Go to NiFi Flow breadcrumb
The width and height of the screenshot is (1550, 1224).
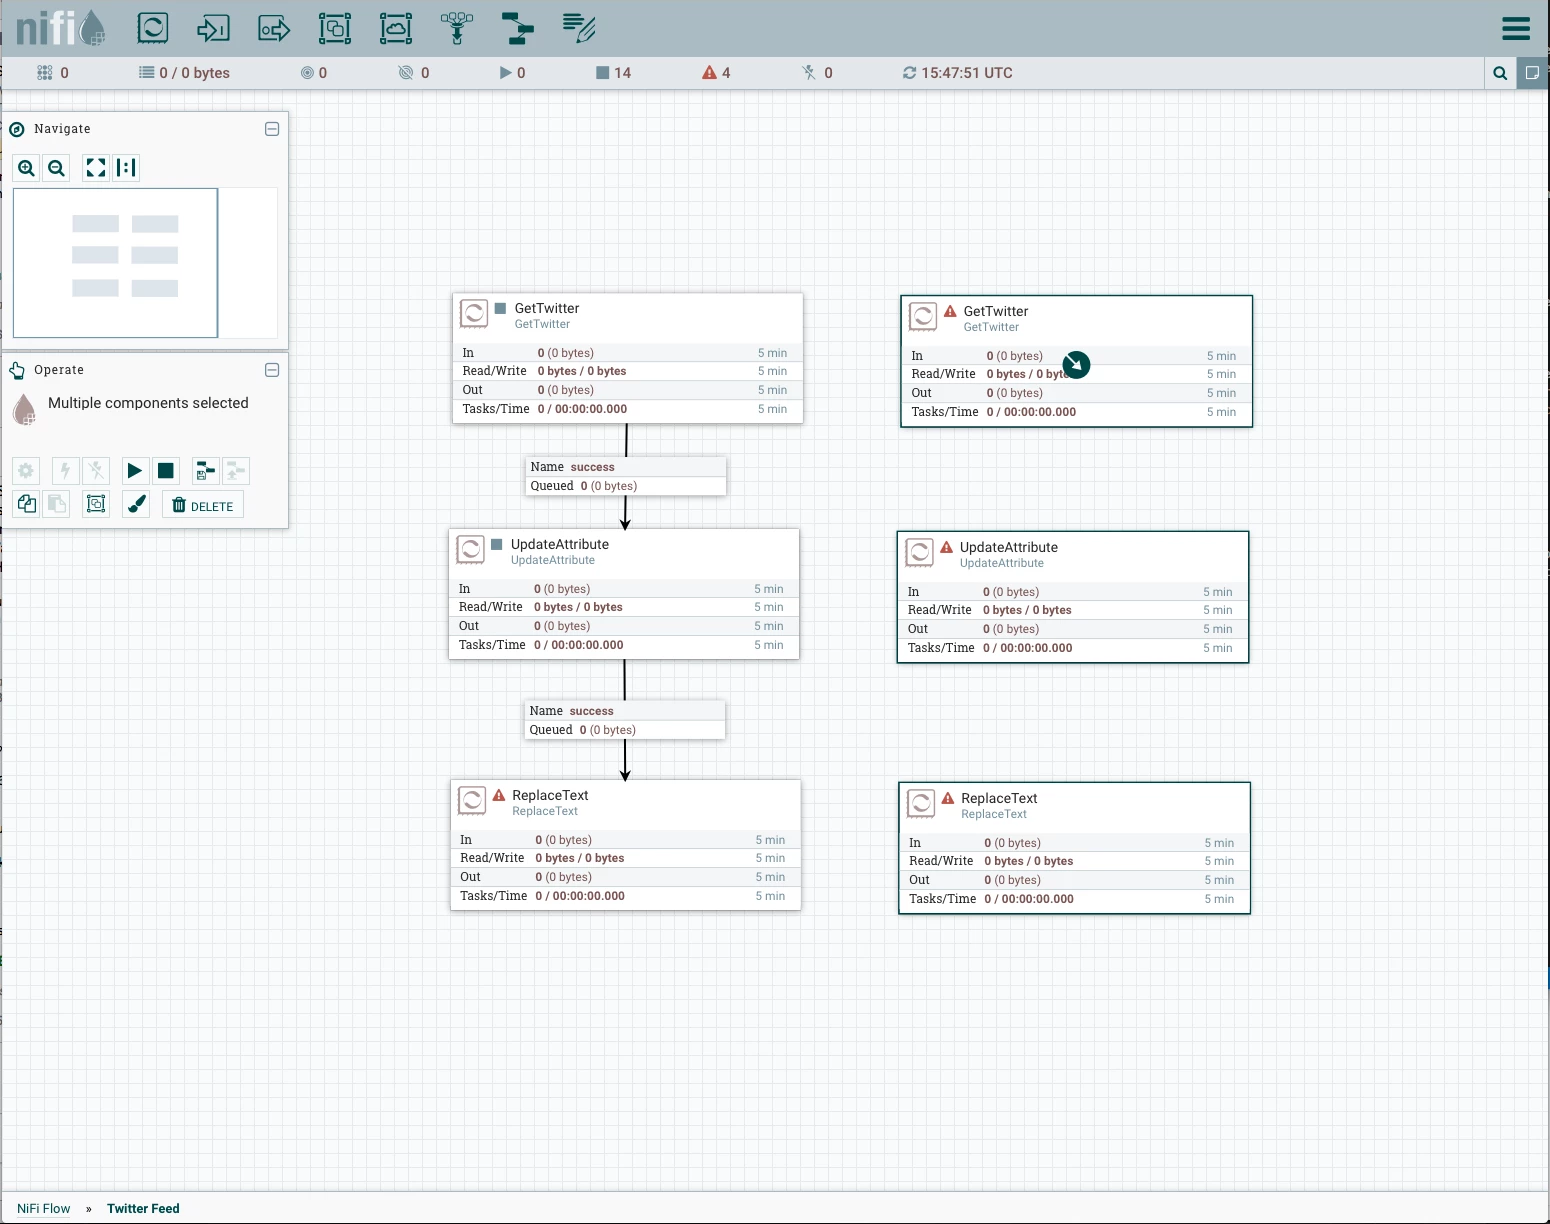[x=44, y=1208]
